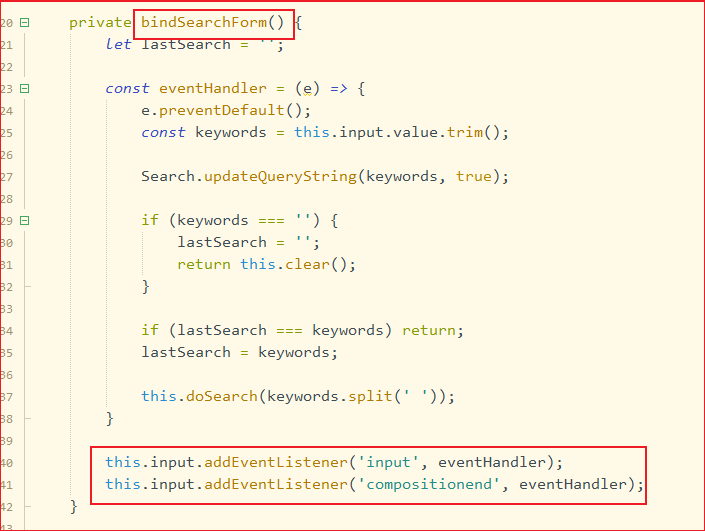Collapse the eventHandler arrow function fold toggle
Image resolution: width=705 pixels, height=531 pixels.
click(25, 89)
